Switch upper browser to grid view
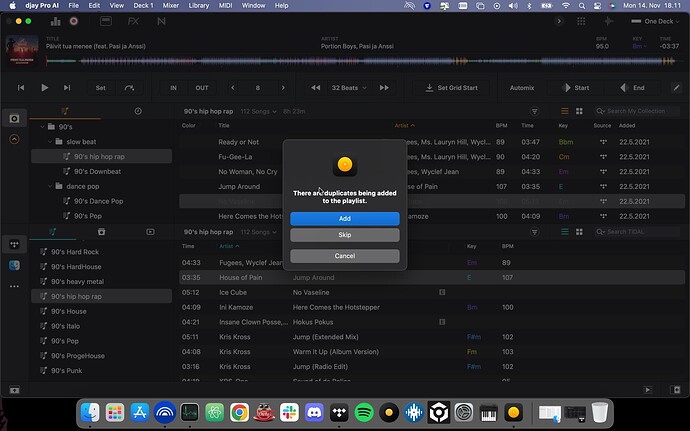 click(x=579, y=111)
